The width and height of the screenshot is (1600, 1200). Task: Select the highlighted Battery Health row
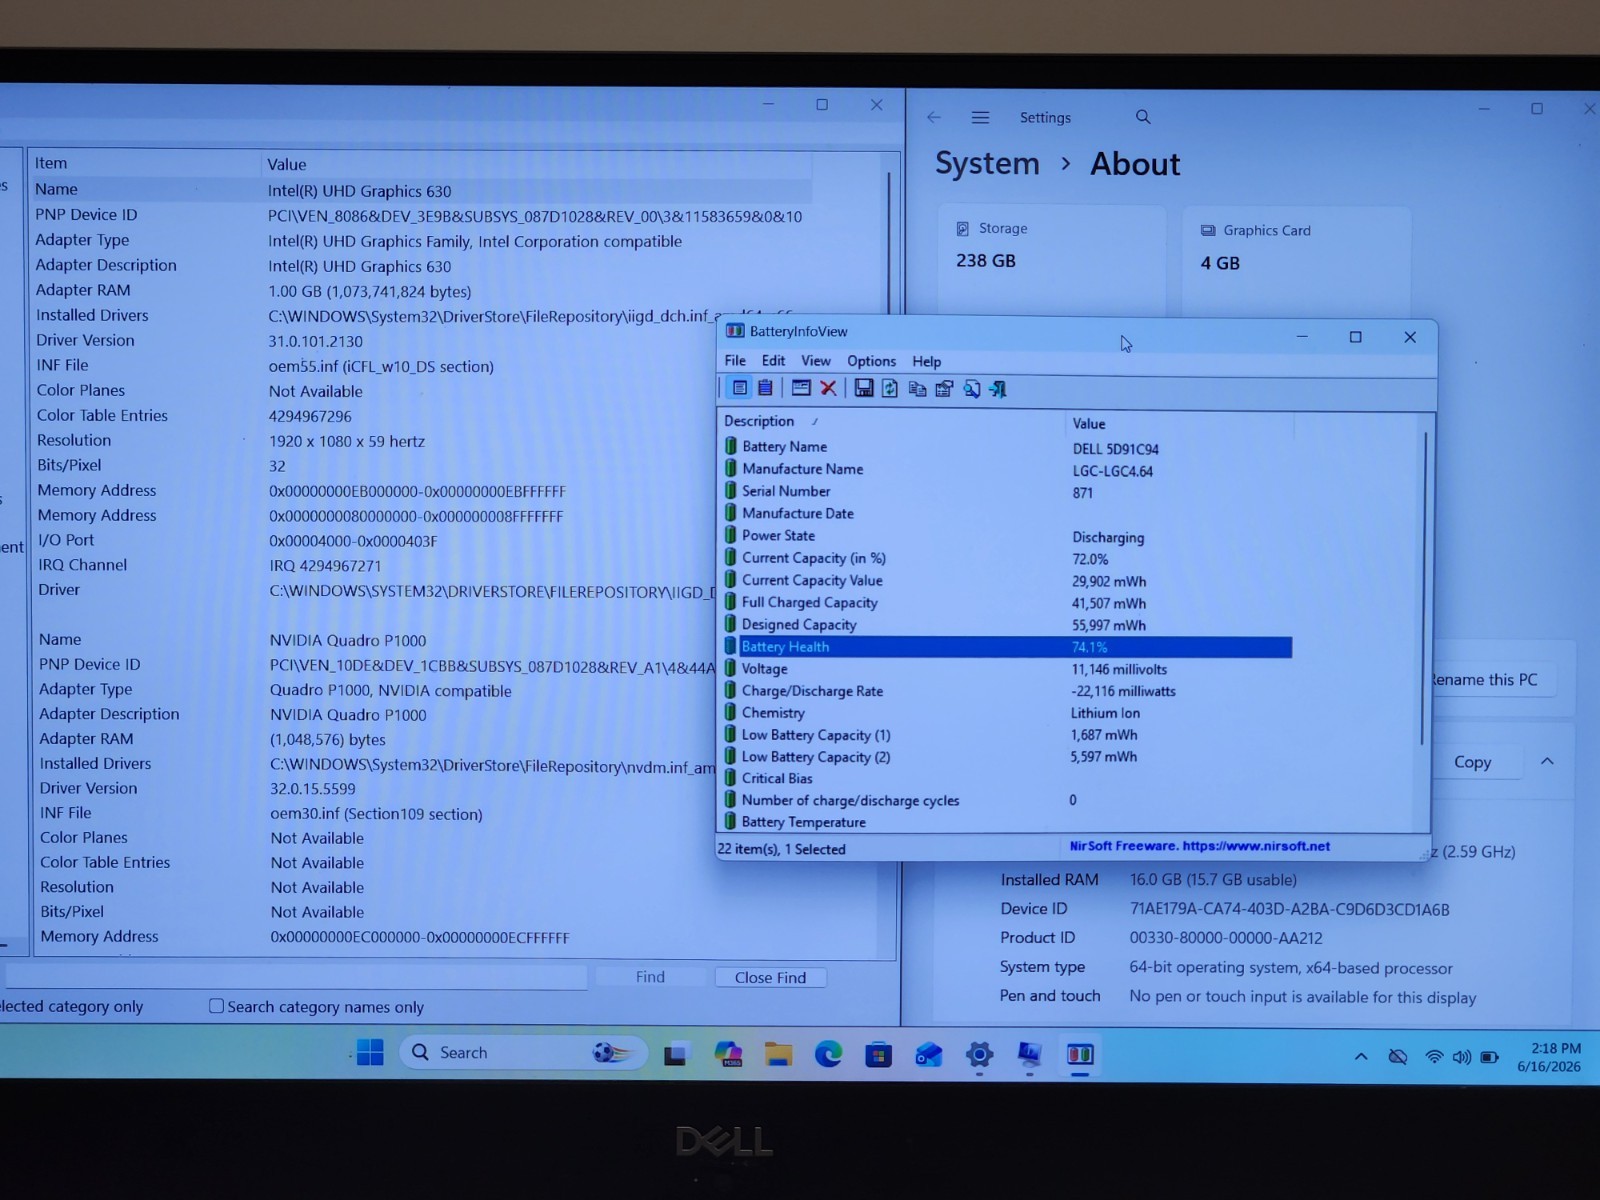[x=1008, y=647]
